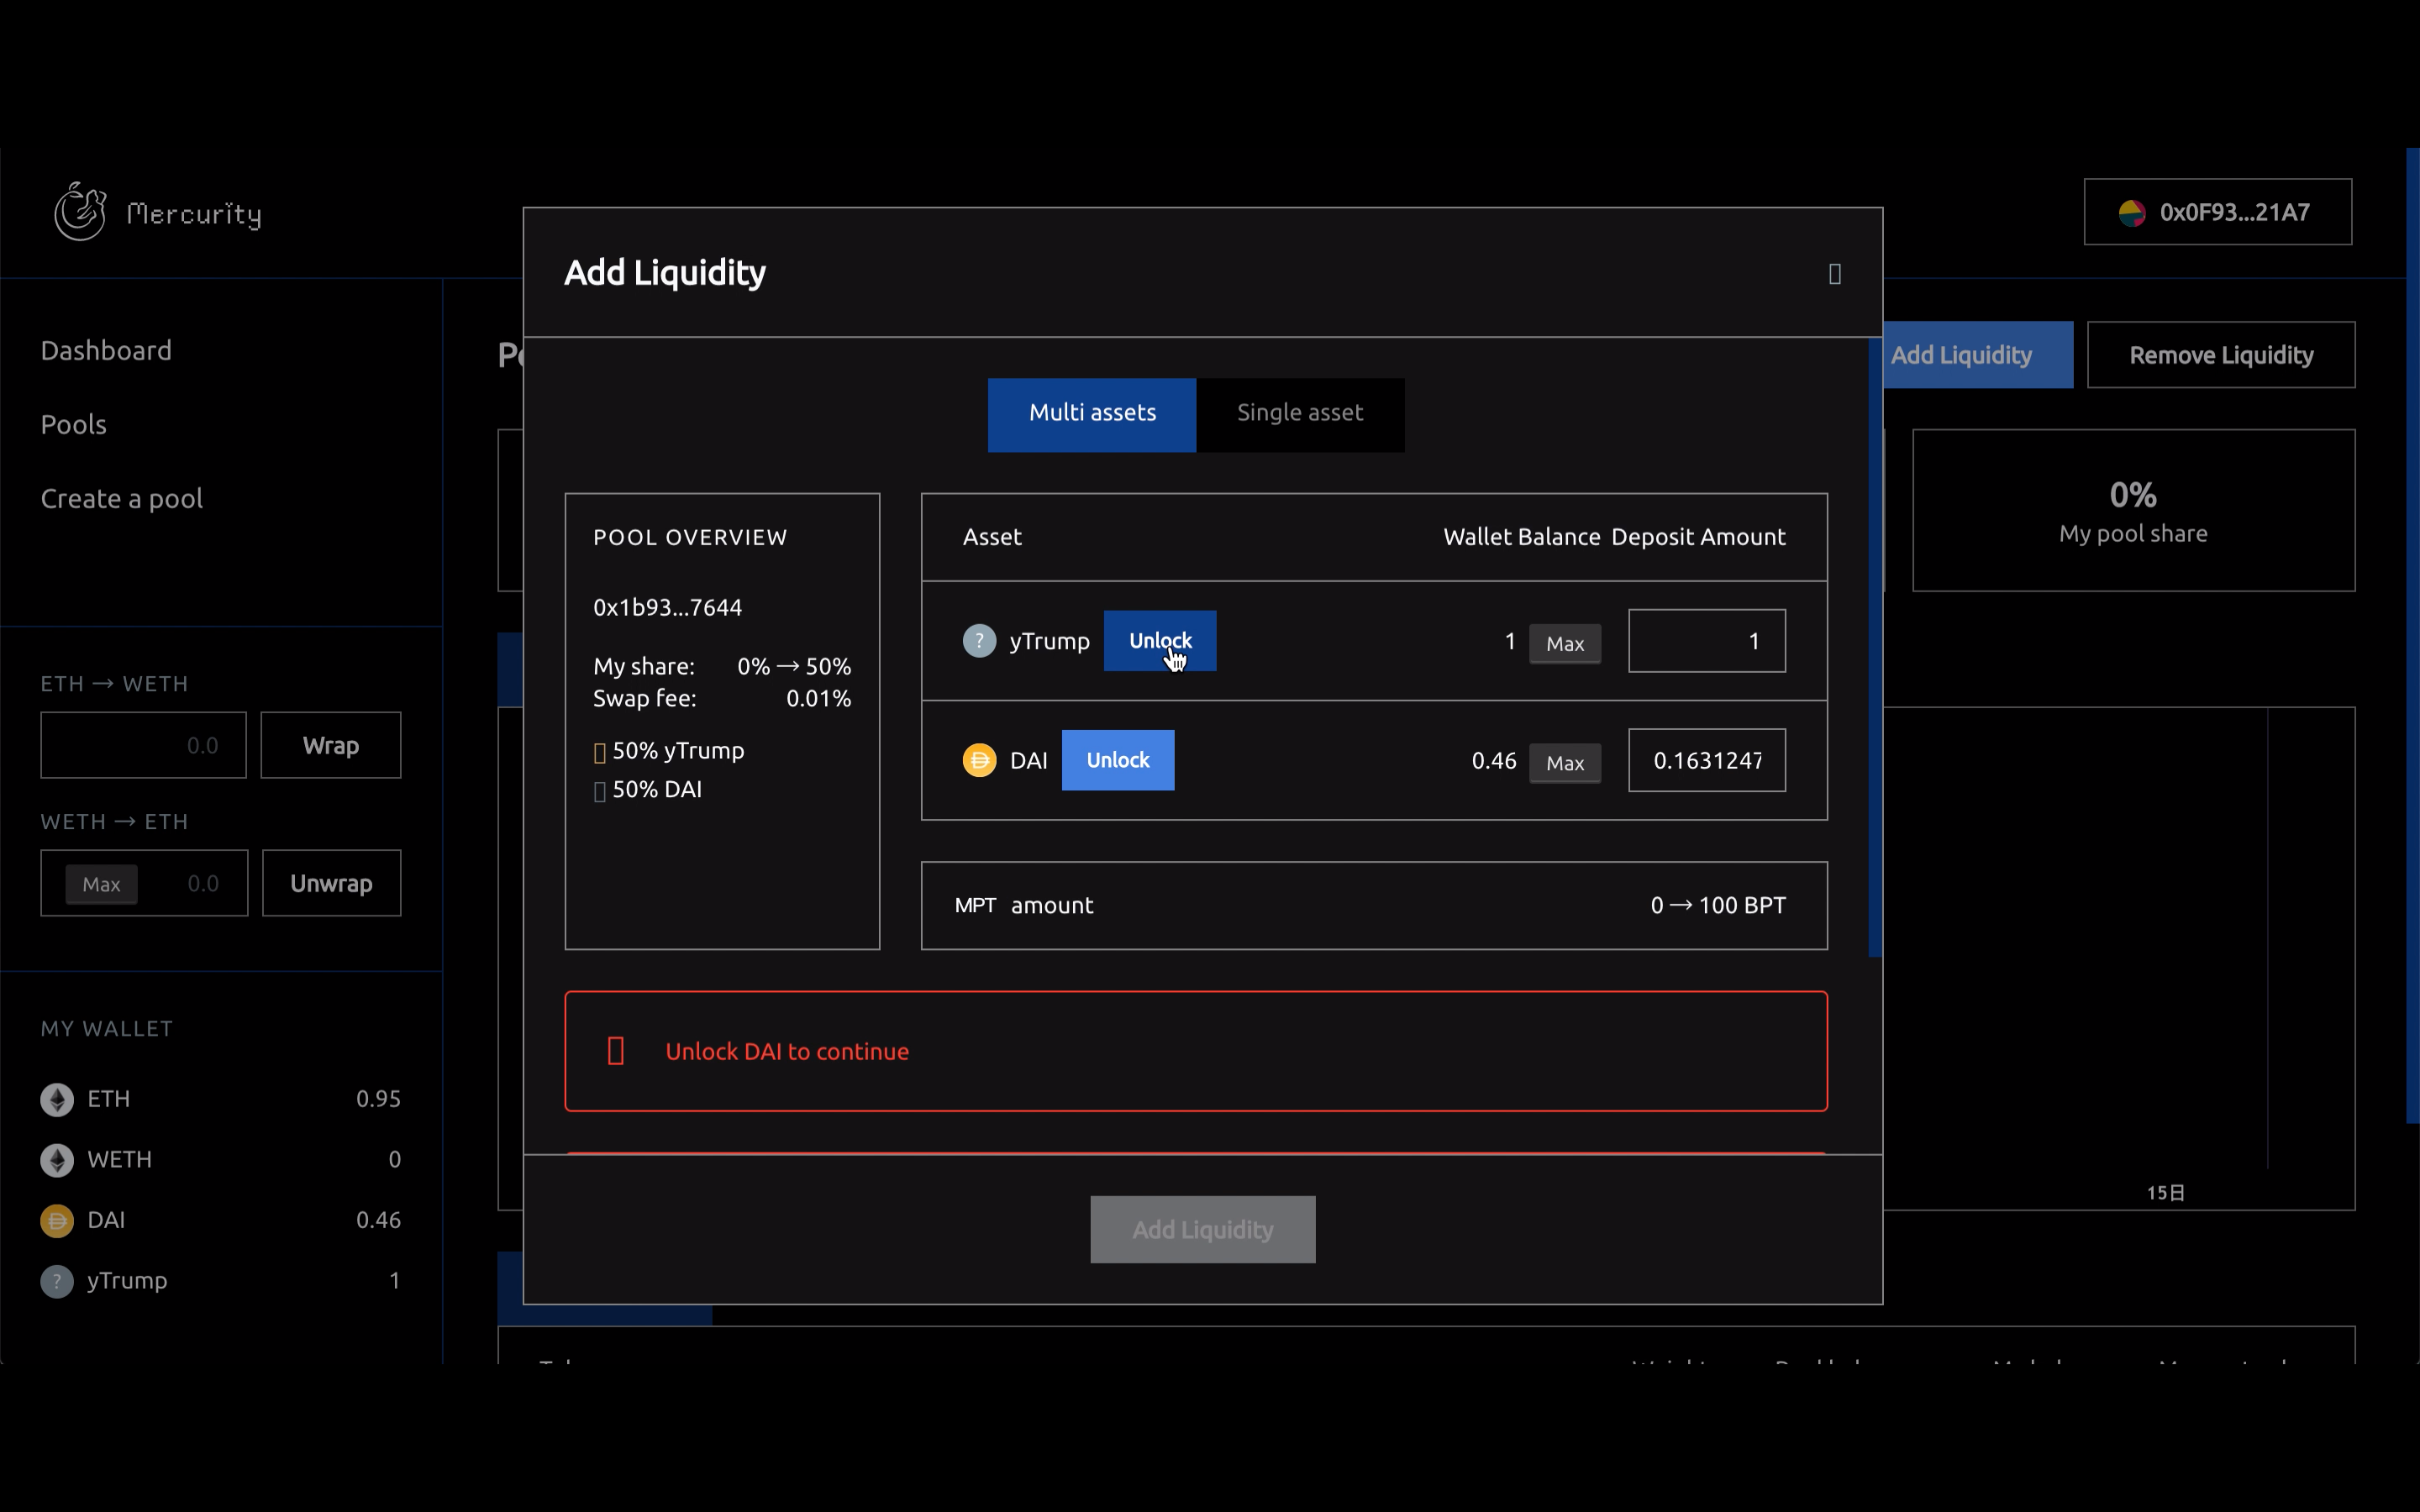Click the Unwrap button
Image resolution: width=2420 pixels, height=1512 pixels.
tap(331, 883)
